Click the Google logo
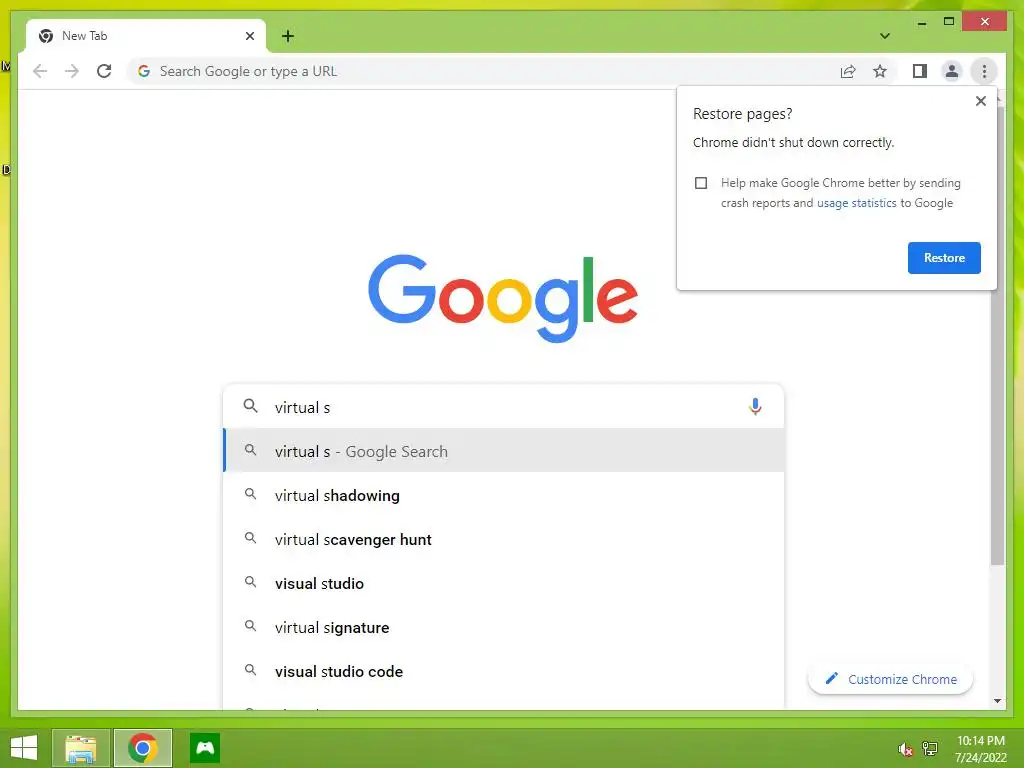The width and height of the screenshot is (1024, 768). pyautogui.click(x=503, y=298)
